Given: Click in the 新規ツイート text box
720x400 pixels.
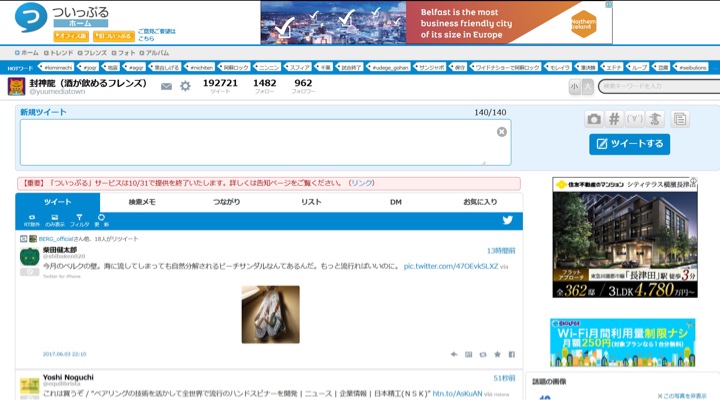Looking at the screenshot, I should [265, 142].
